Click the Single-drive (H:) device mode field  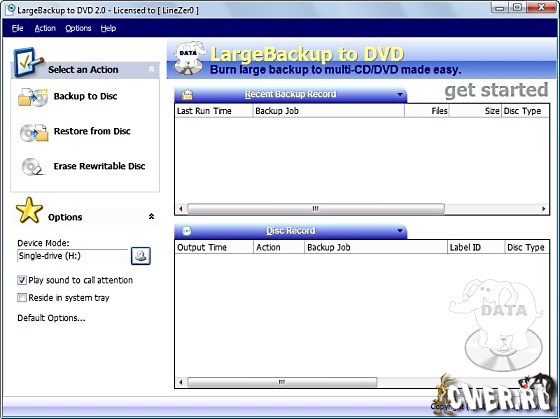(72, 256)
